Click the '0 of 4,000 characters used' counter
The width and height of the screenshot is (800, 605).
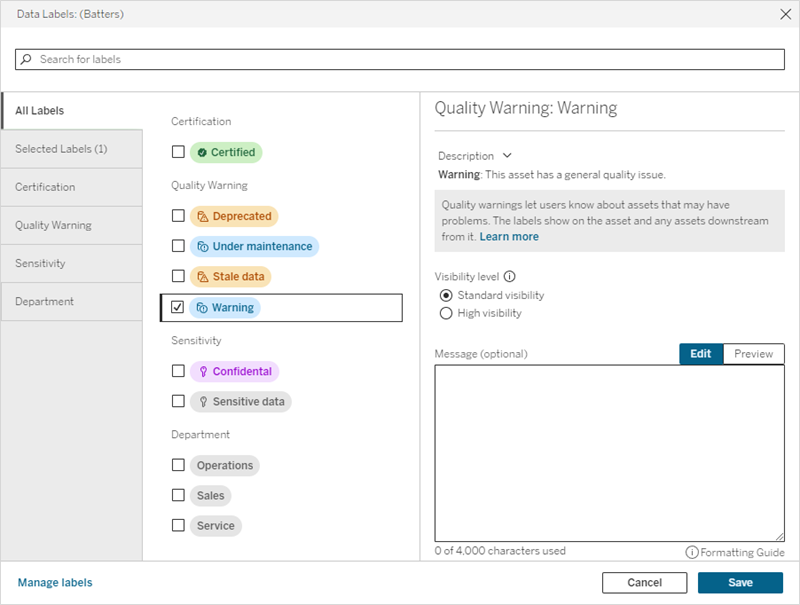pyautogui.click(x=500, y=551)
